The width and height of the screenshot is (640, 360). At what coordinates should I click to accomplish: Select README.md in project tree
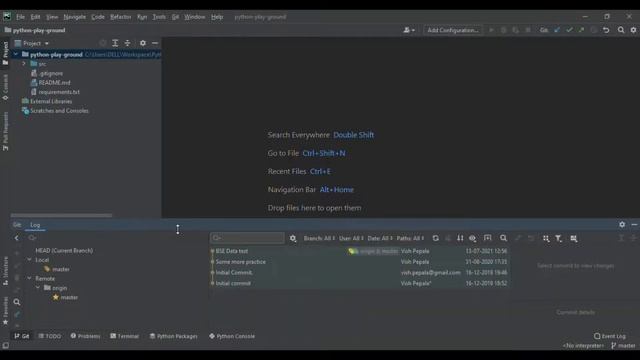(x=54, y=82)
